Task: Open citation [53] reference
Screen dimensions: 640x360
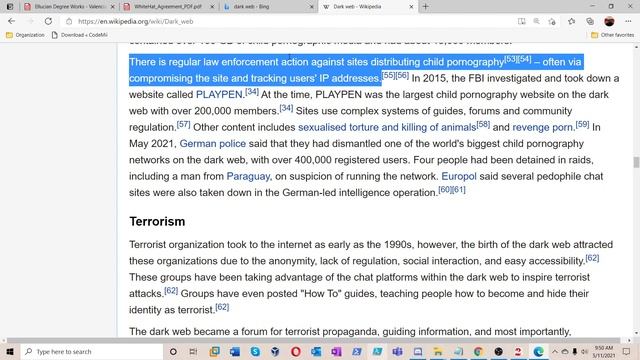Action: (x=511, y=59)
